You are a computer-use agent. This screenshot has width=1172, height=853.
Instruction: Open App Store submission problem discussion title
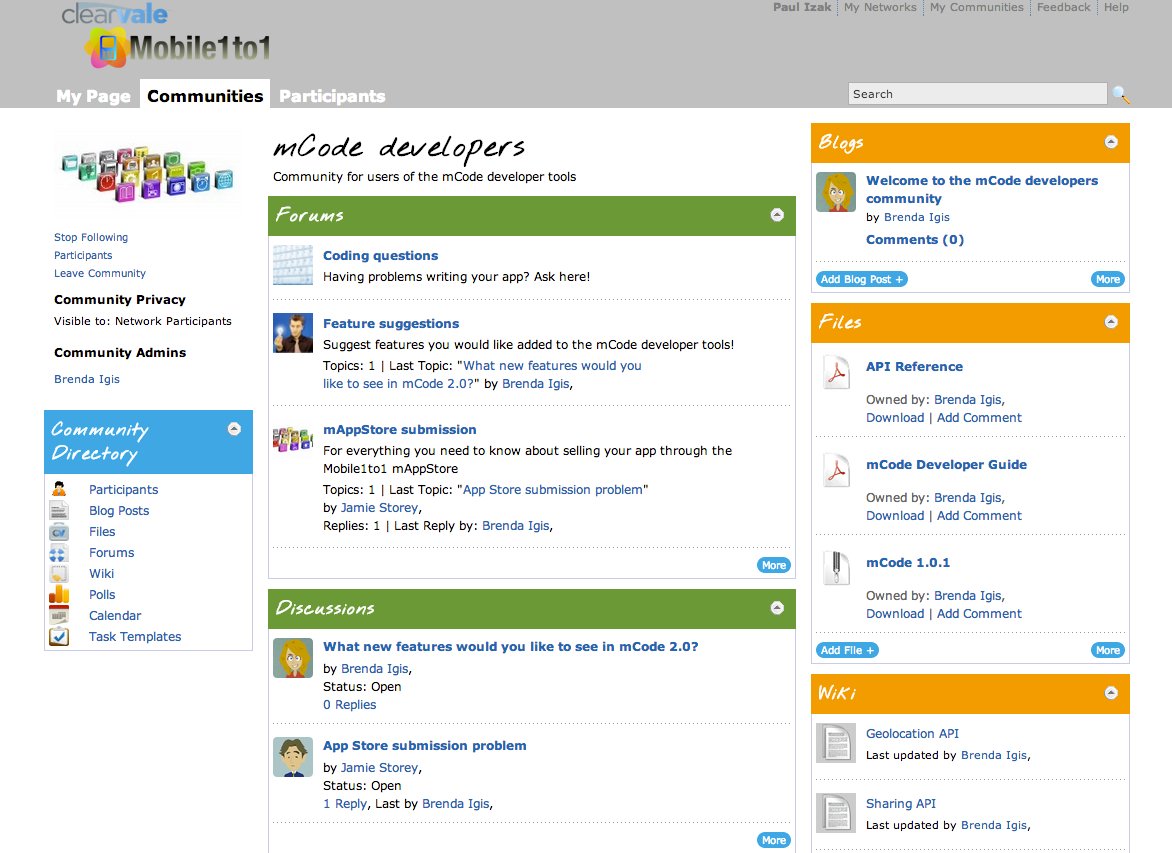click(425, 746)
